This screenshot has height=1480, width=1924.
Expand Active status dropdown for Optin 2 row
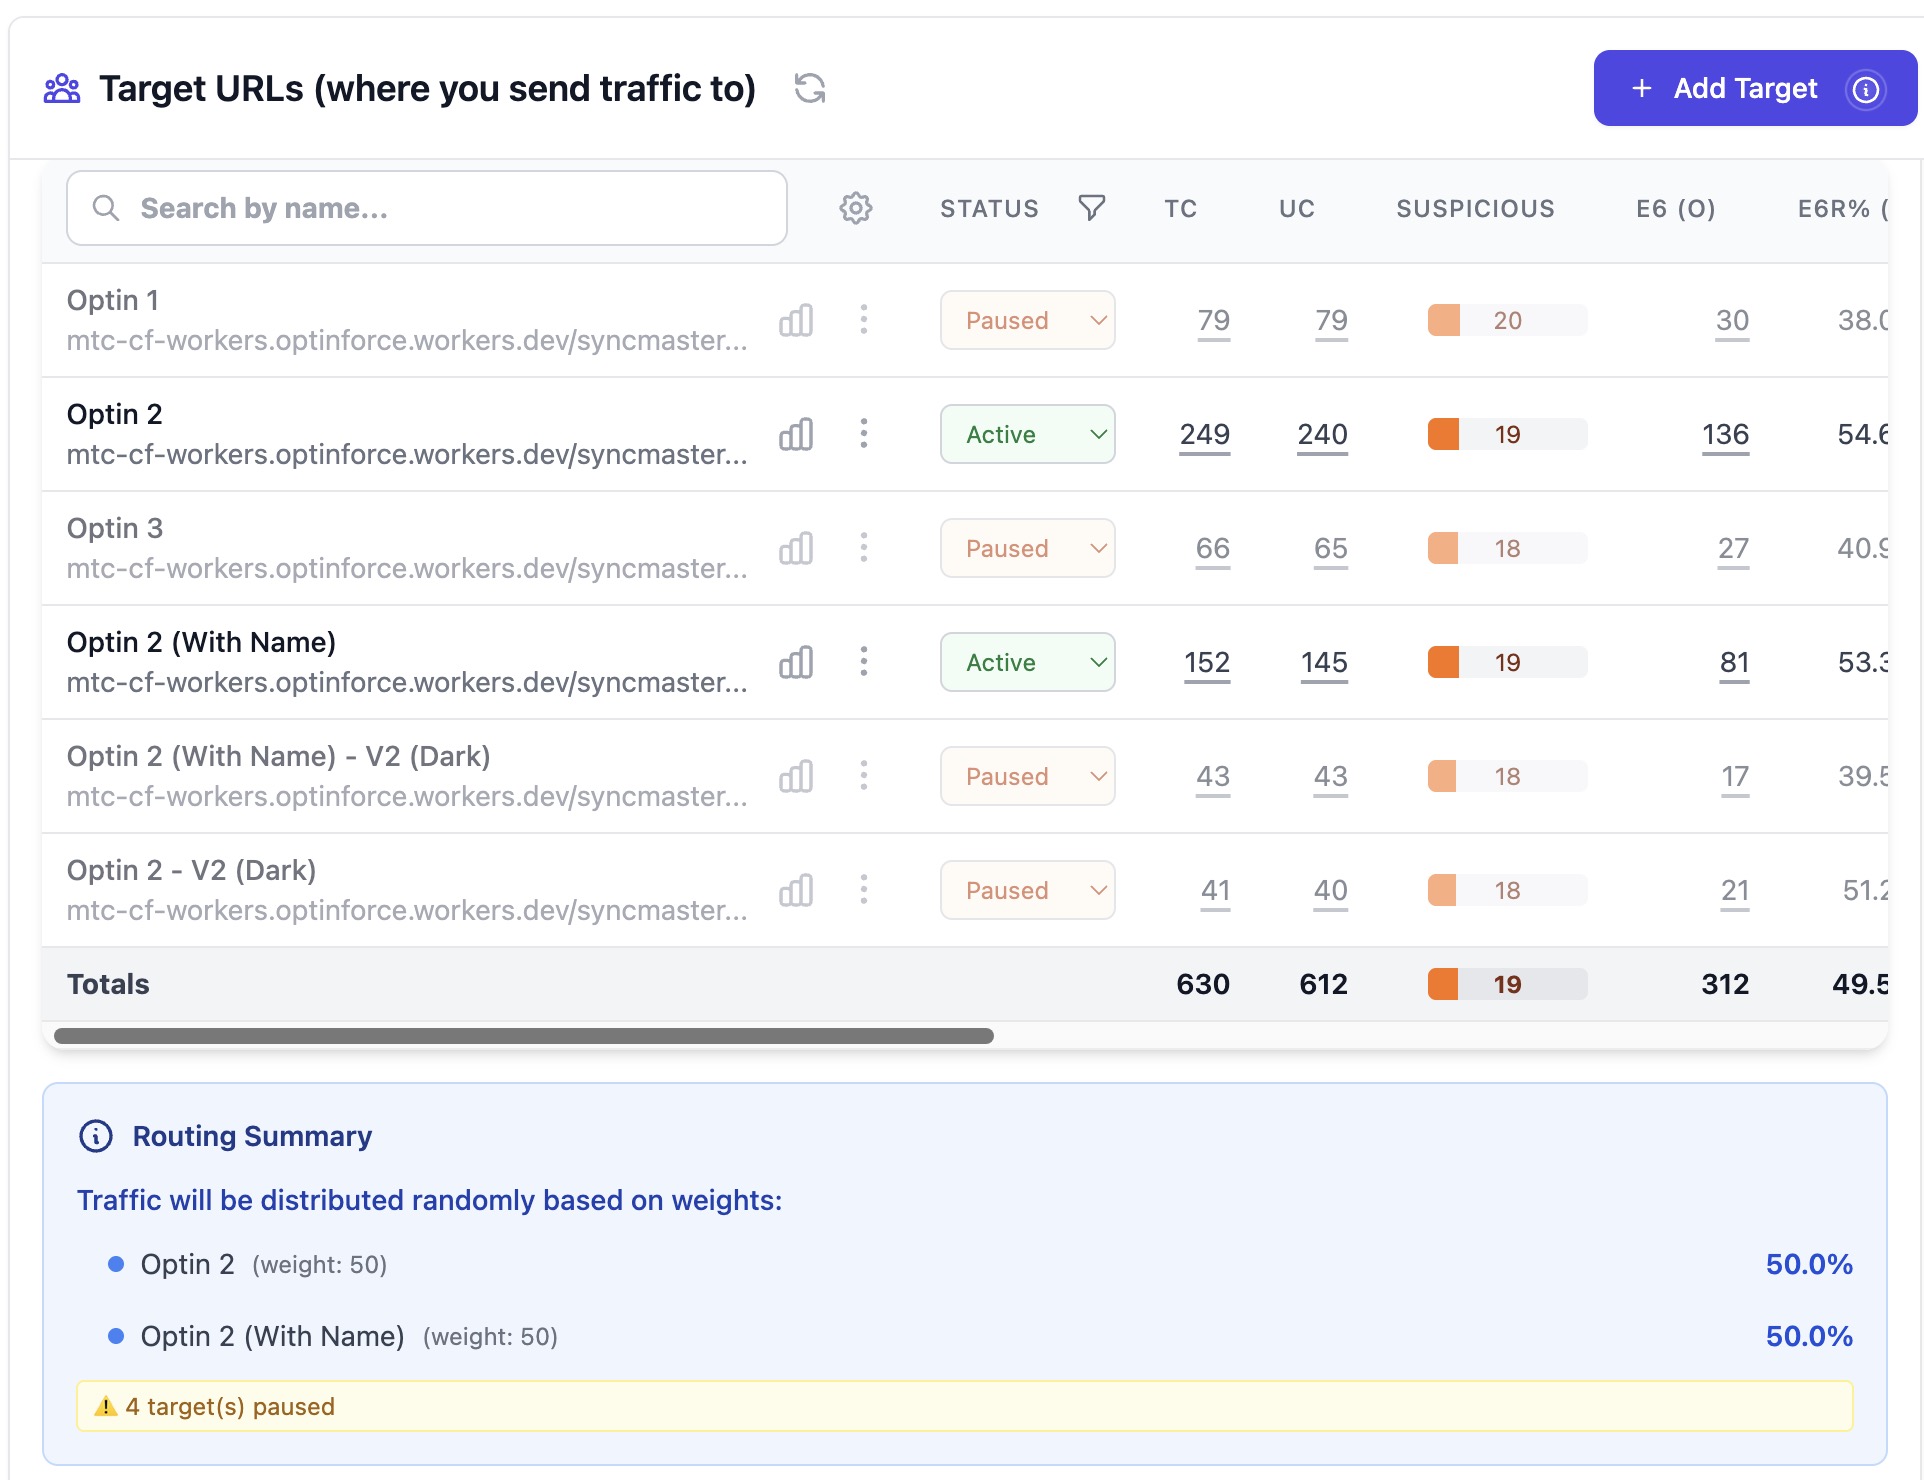pos(1027,434)
